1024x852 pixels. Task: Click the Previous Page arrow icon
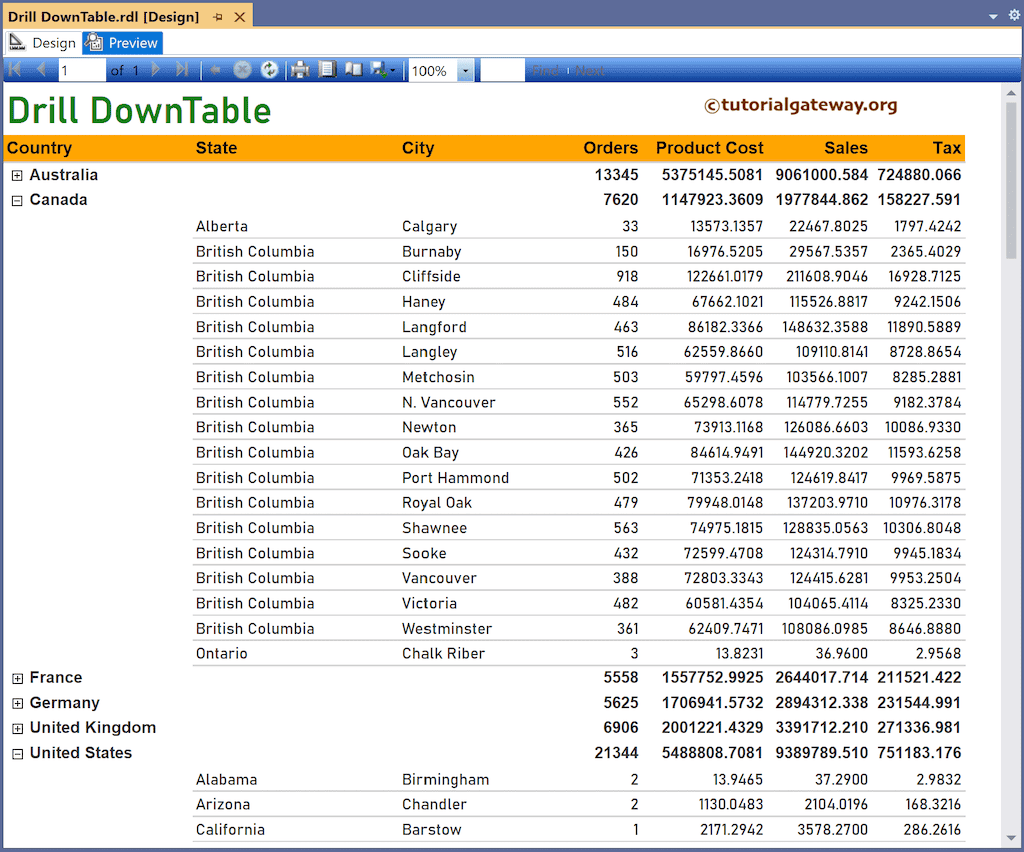(39, 70)
